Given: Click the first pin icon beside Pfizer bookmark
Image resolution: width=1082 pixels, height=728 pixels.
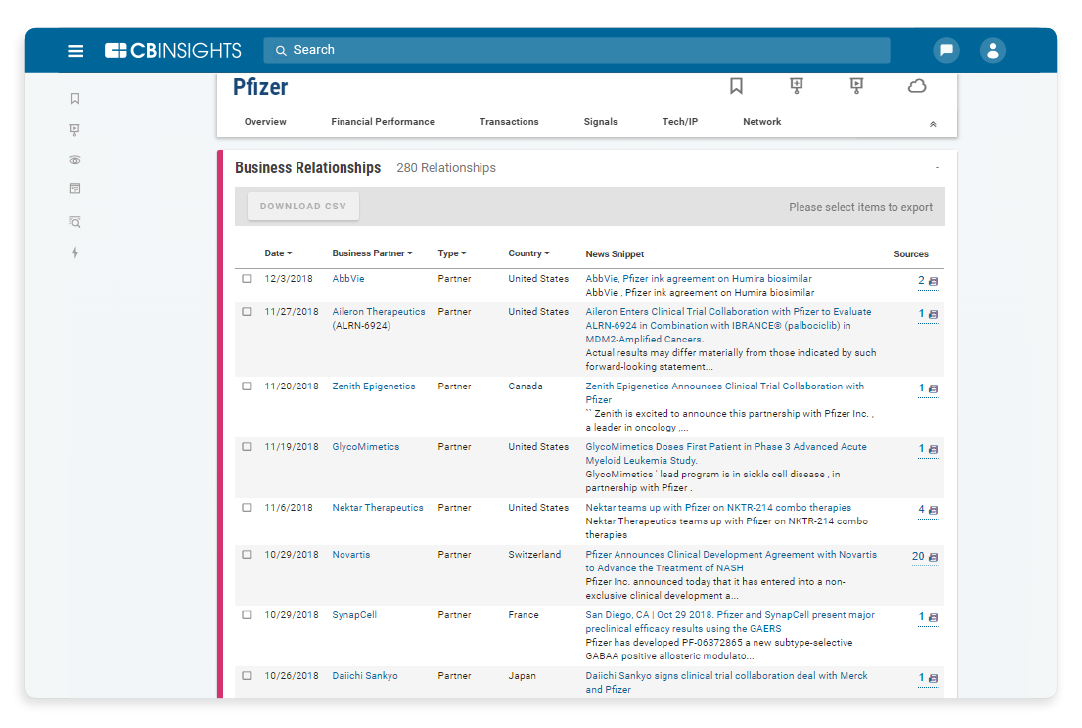Looking at the screenshot, I should pyautogui.click(x=796, y=86).
